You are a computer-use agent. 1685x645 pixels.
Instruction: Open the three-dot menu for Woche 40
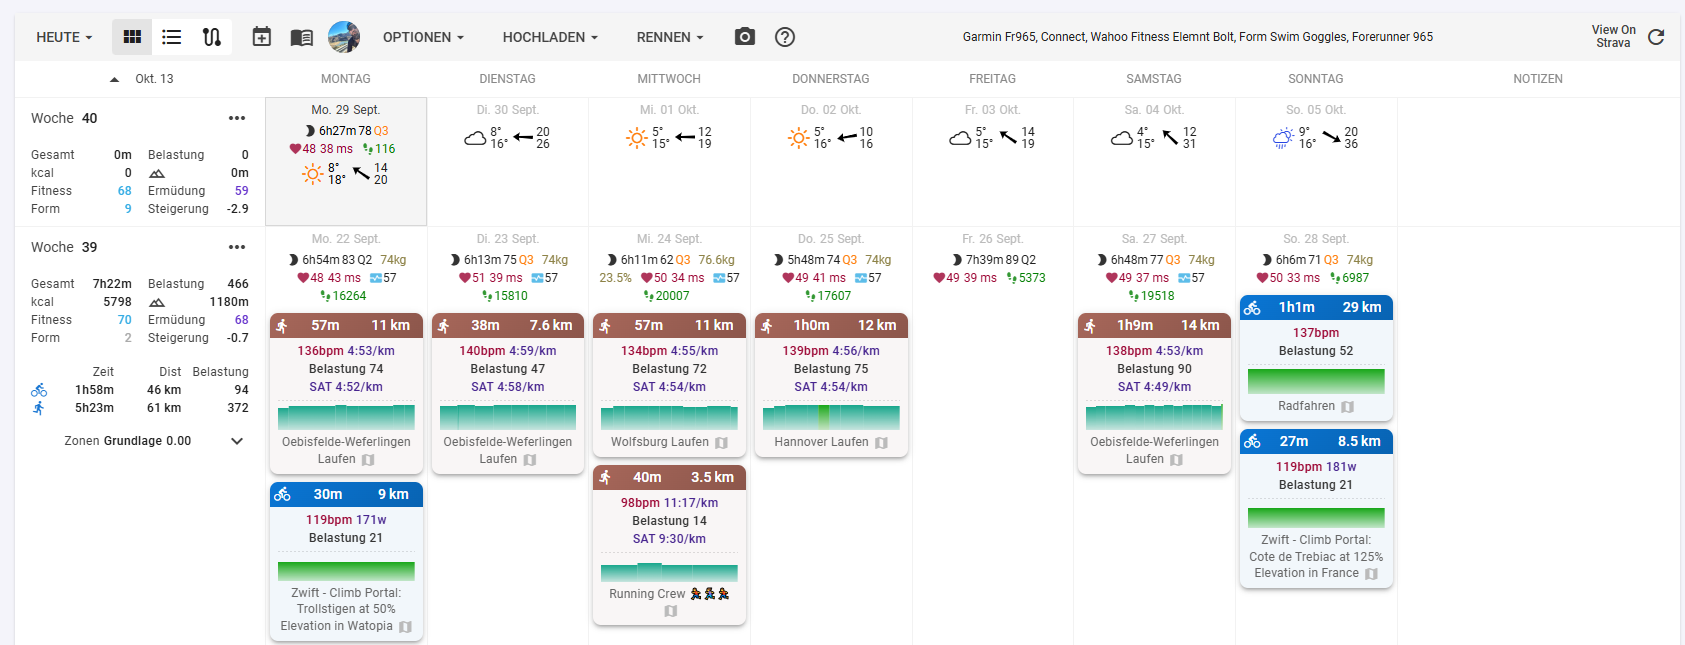tap(237, 118)
